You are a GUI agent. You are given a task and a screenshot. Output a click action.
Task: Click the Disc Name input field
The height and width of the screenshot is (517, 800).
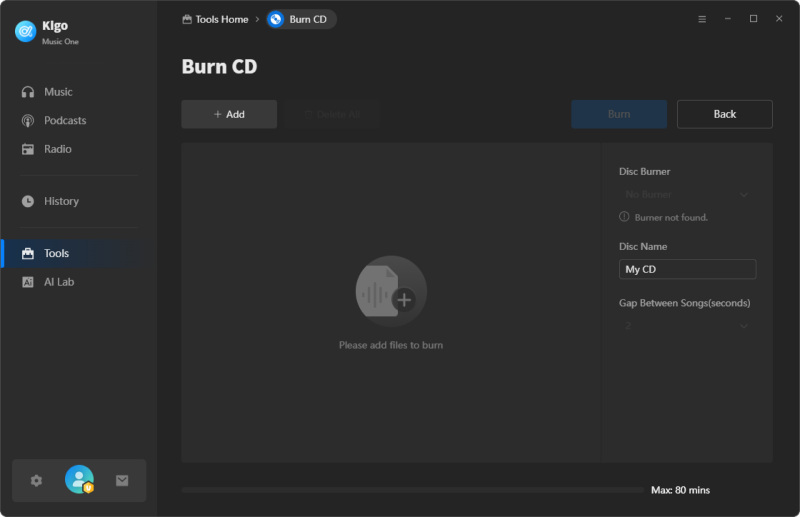pyautogui.click(x=687, y=269)
